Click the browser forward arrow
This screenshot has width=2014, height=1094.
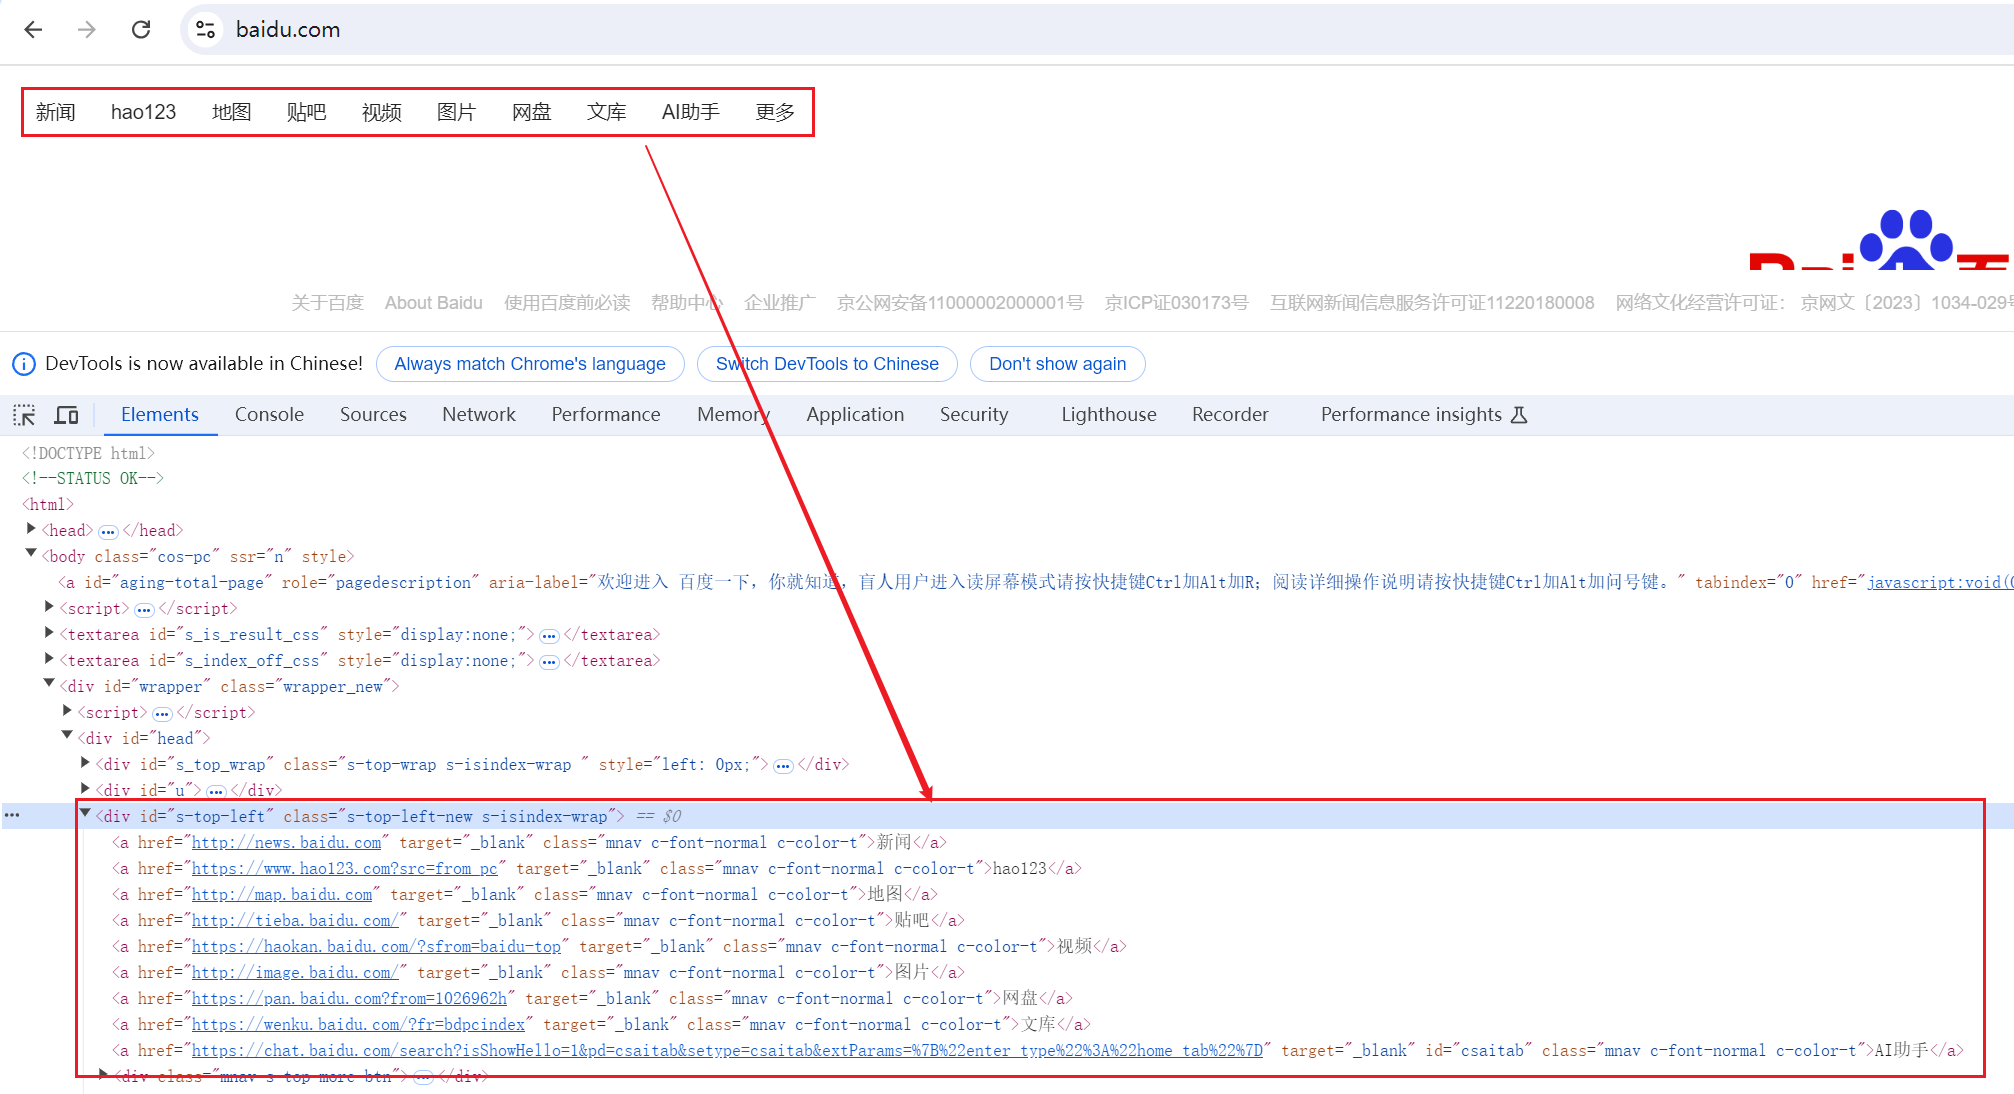pos(87,30)
